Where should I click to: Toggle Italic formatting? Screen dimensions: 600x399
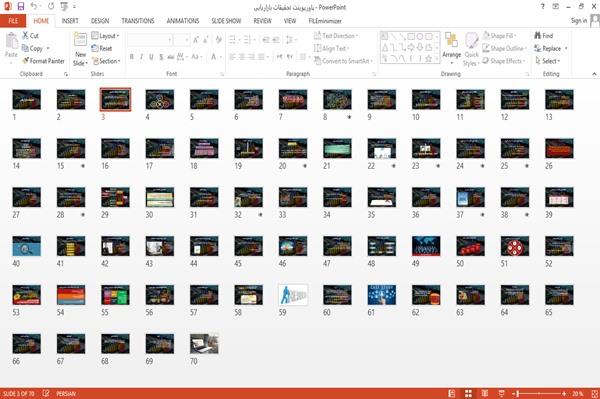tap(141, 57)
